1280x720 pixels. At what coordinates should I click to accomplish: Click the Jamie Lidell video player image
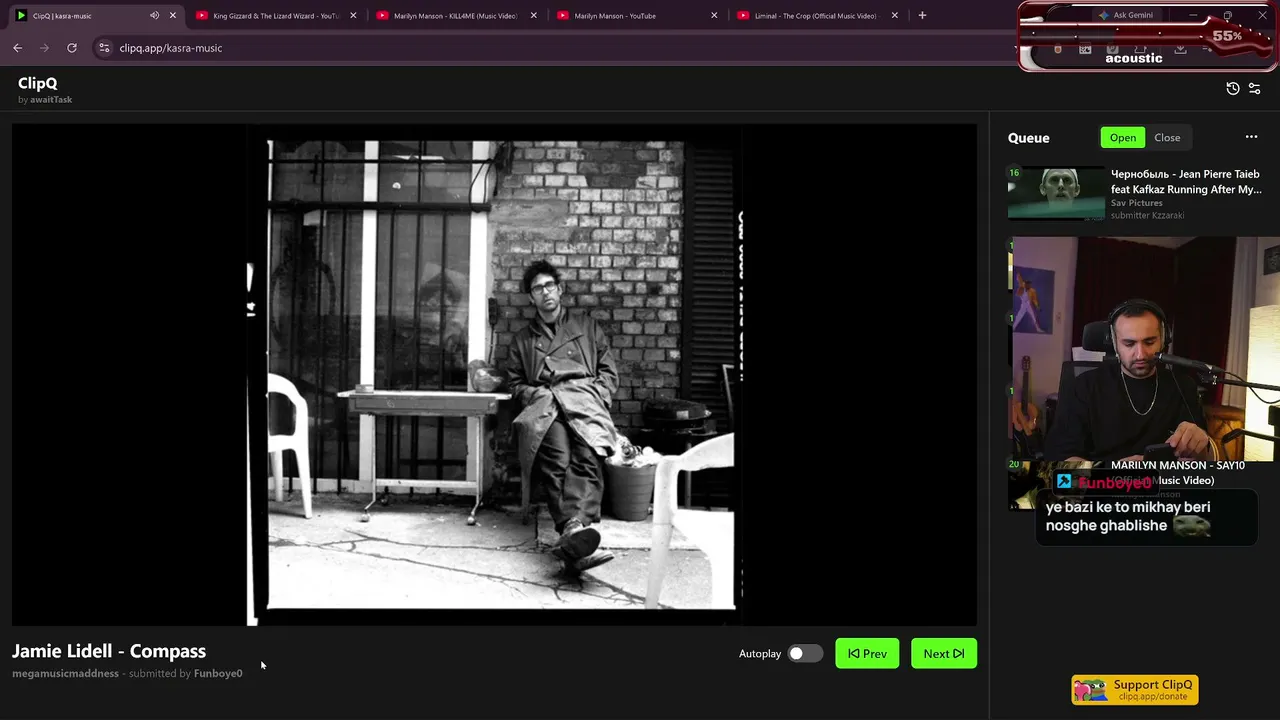pos(494,375)
